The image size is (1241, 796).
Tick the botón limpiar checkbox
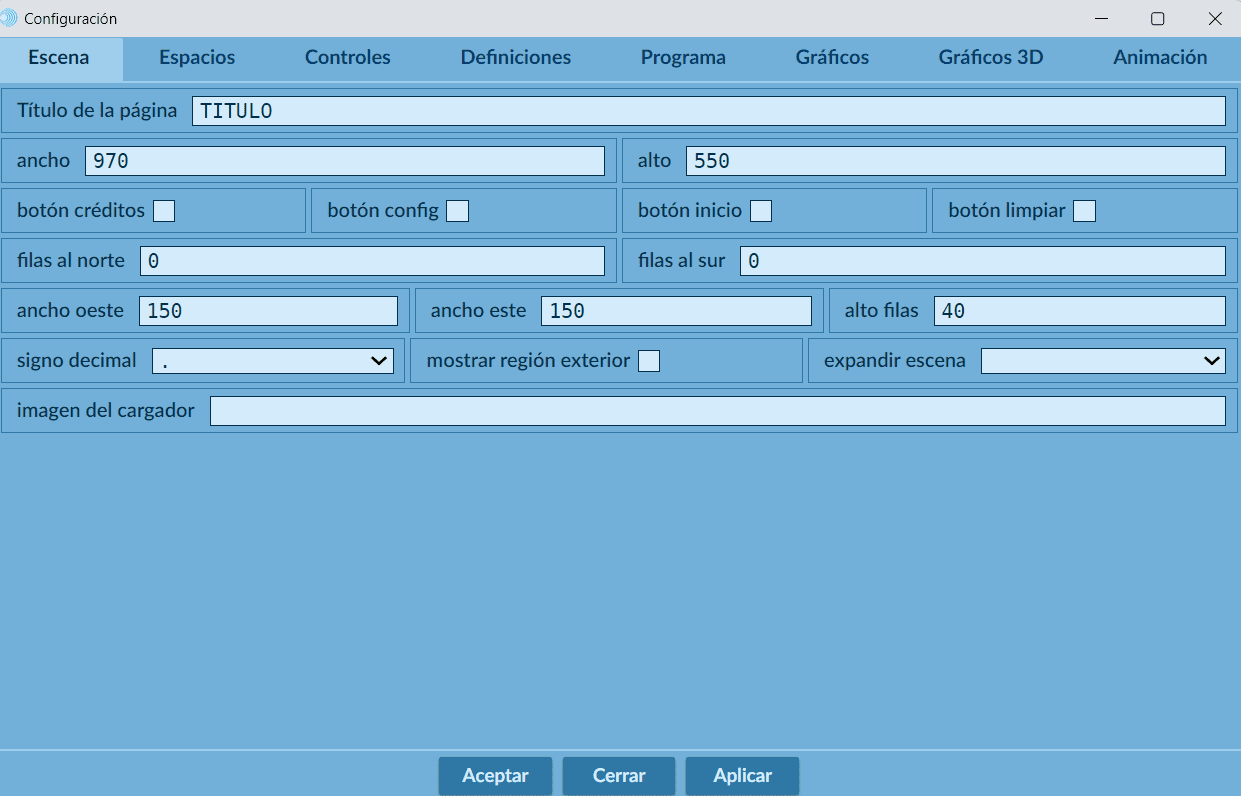tap(1084, 211)
